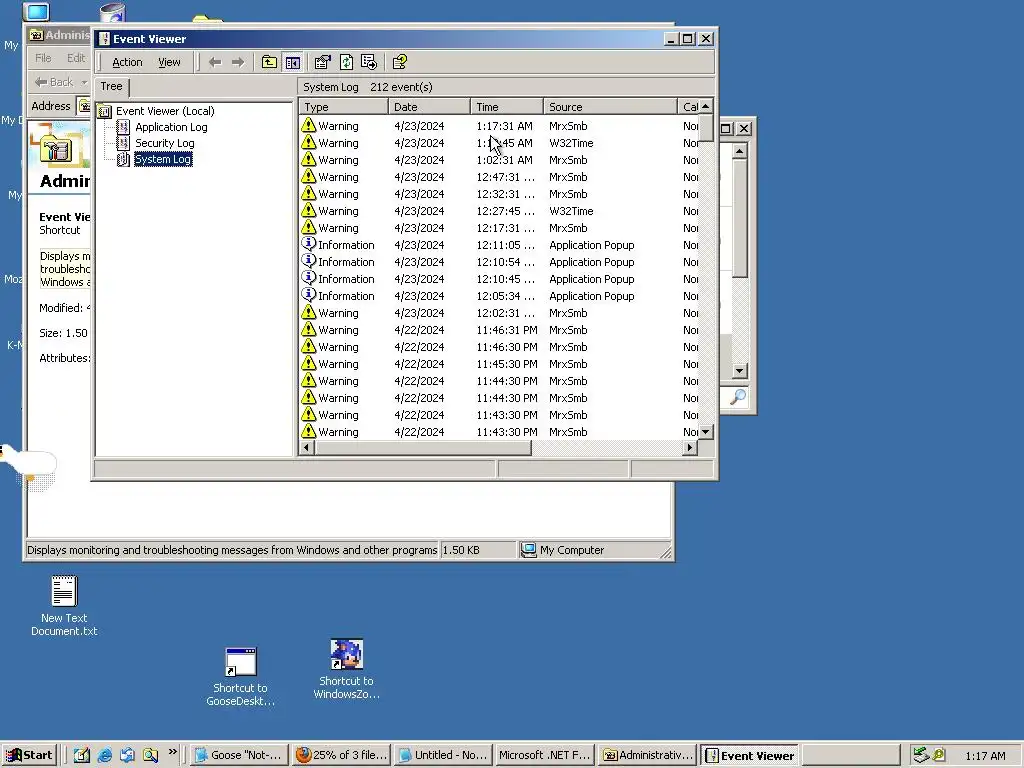Select Shortcut to GooseDesktop icon
This screenshot has width=1024, height=768.
pyautogui.click(x=240, y=677)
